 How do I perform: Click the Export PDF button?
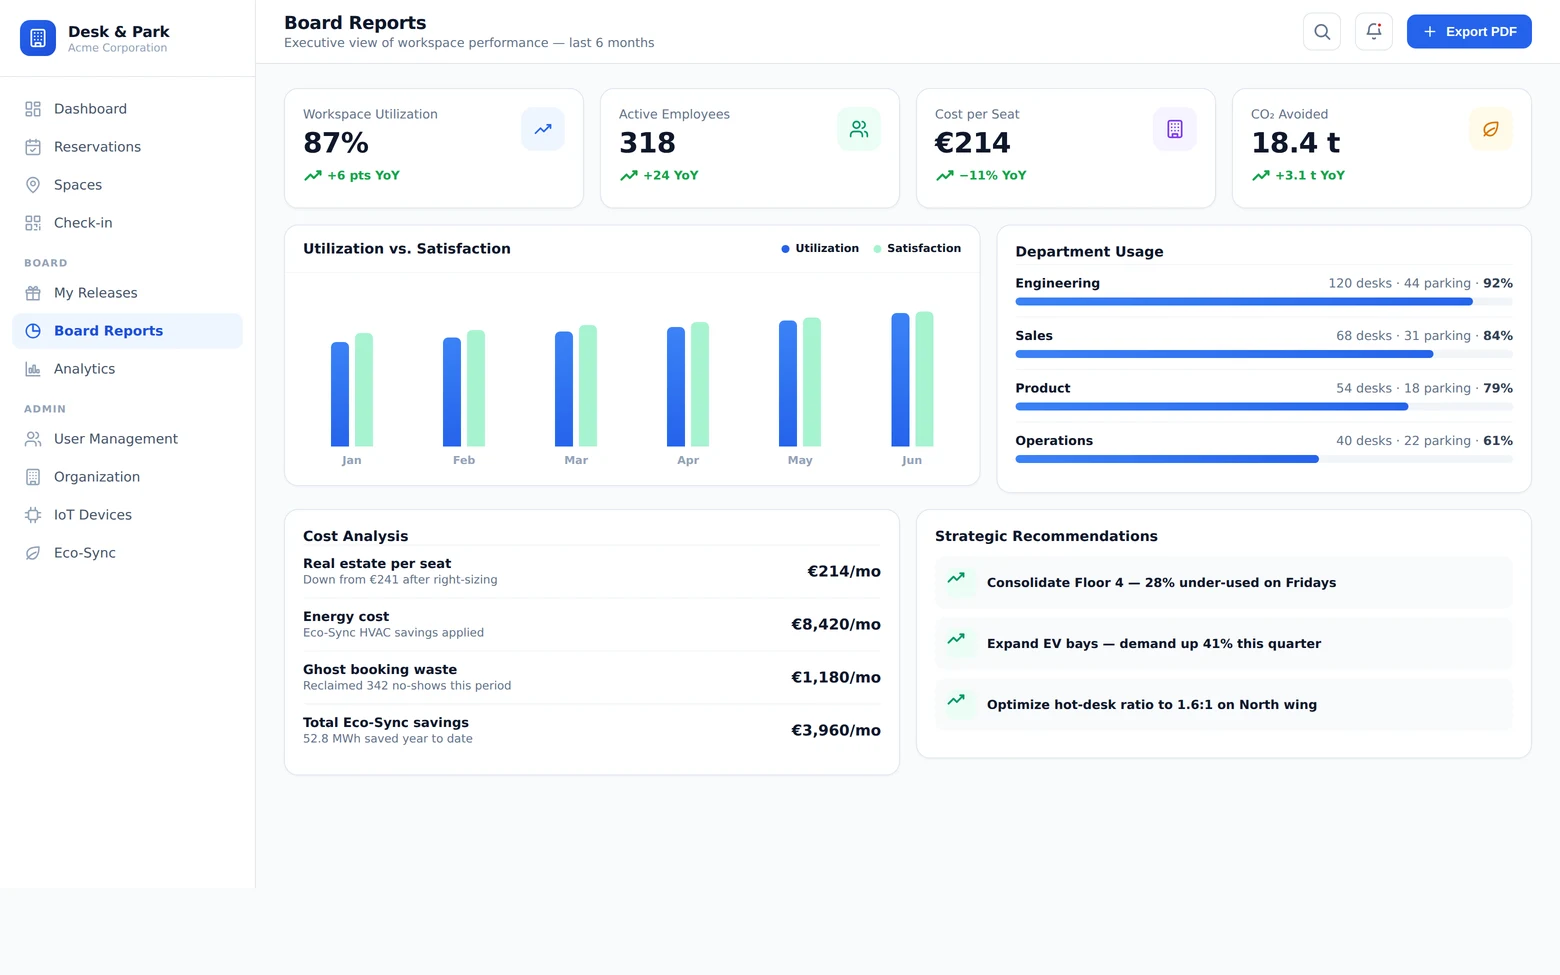click(x=1469, y=32)
